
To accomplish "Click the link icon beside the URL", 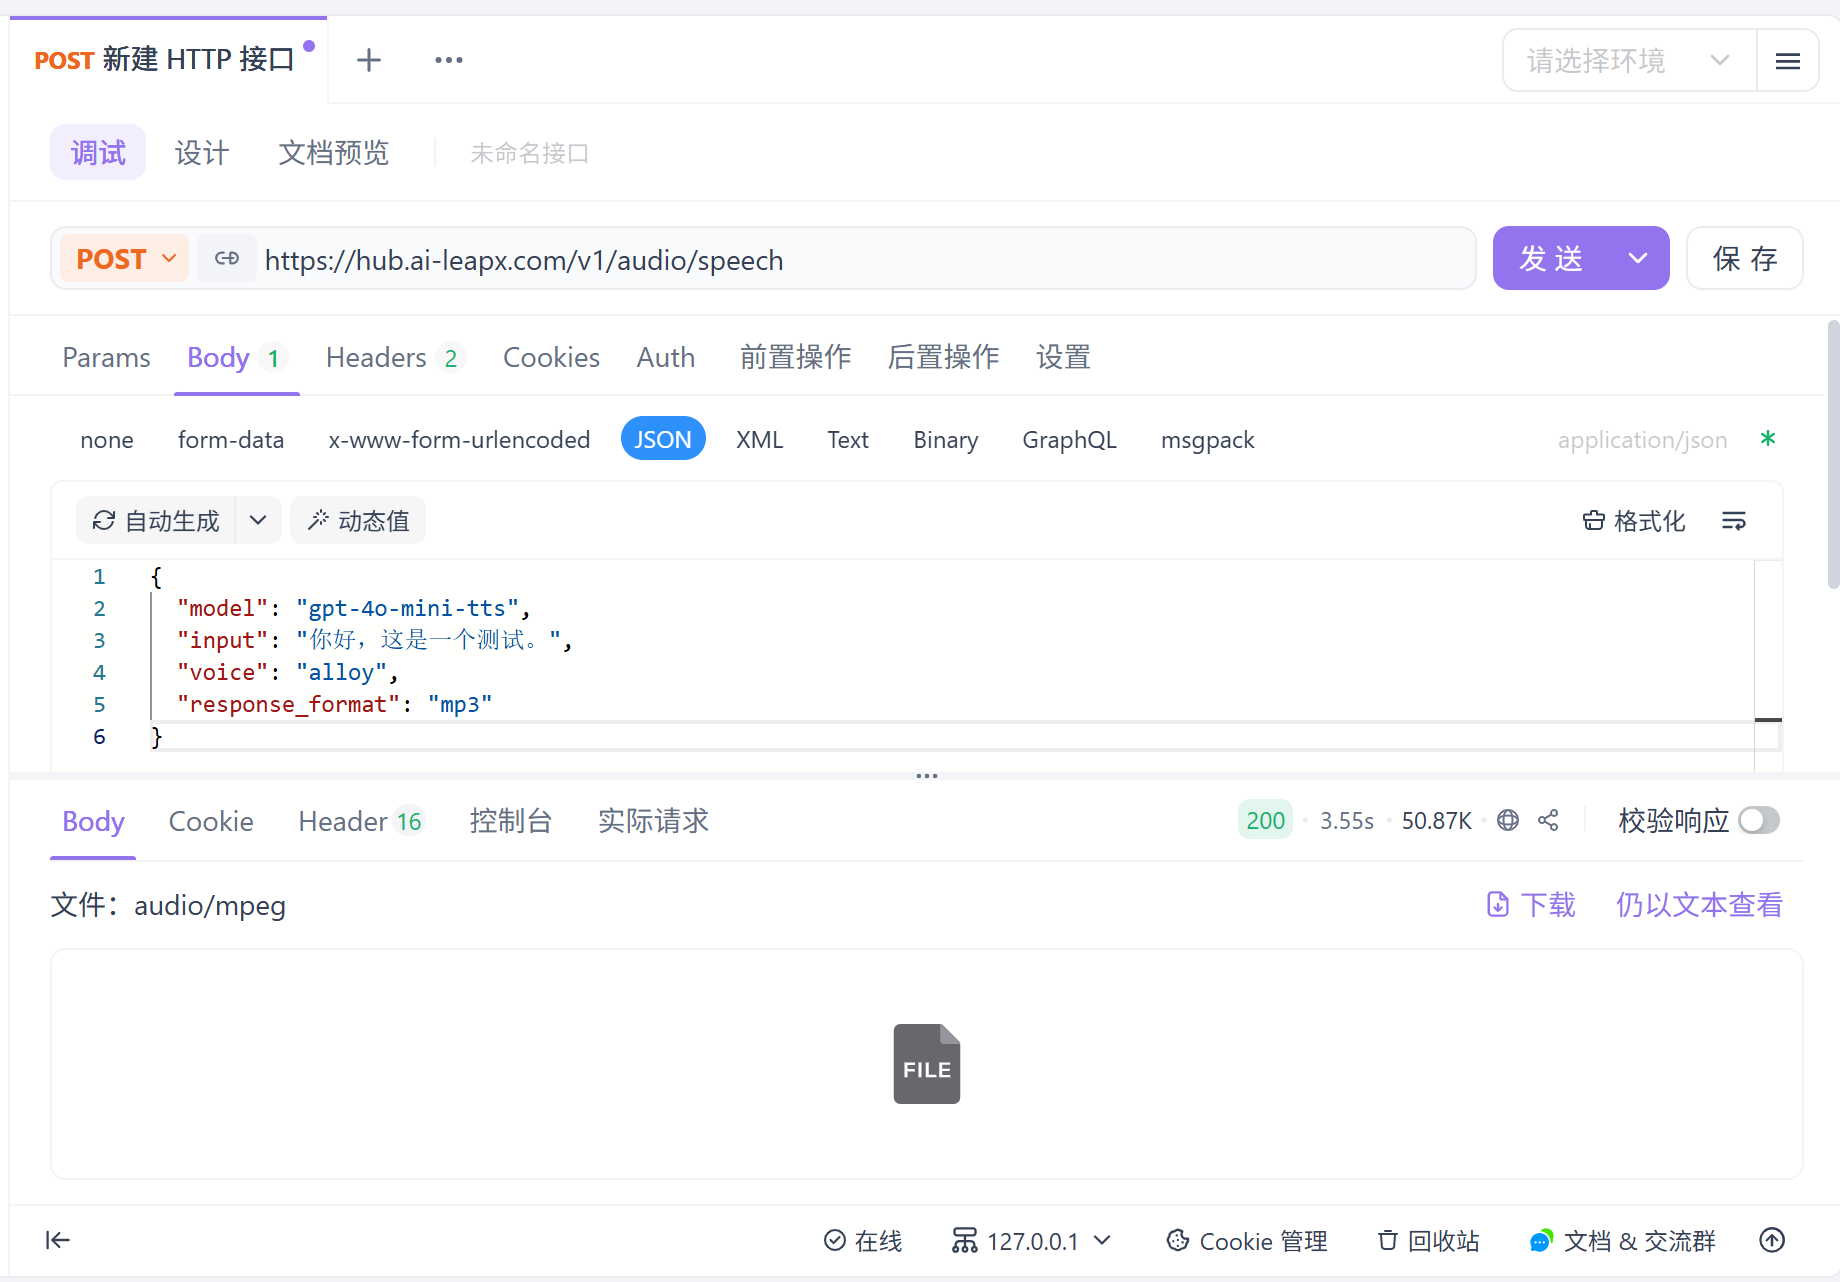I will [227, 259].
